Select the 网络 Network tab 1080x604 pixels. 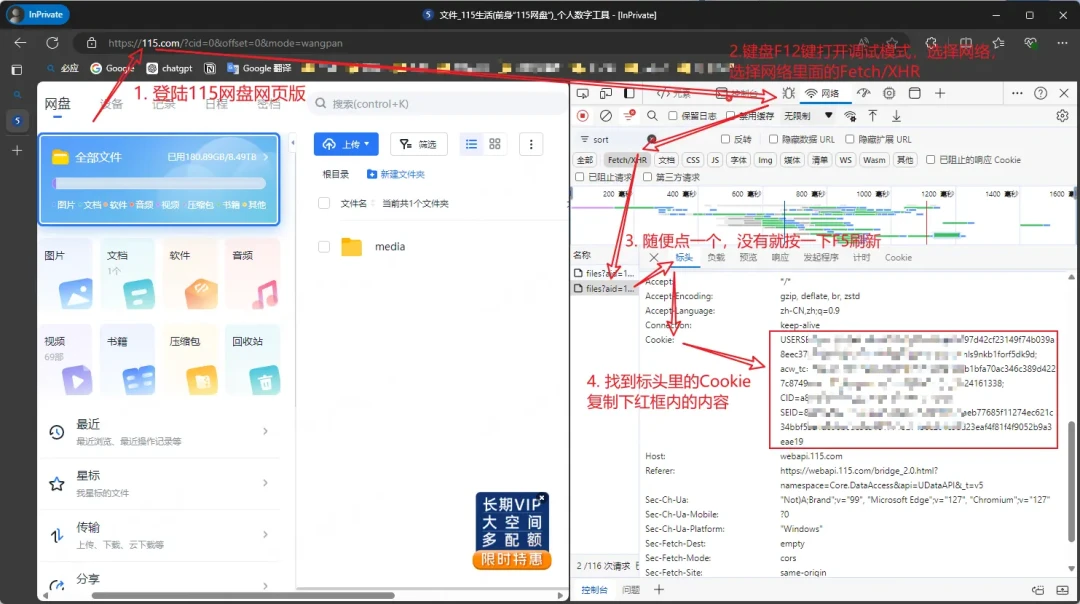click(822, 93)
